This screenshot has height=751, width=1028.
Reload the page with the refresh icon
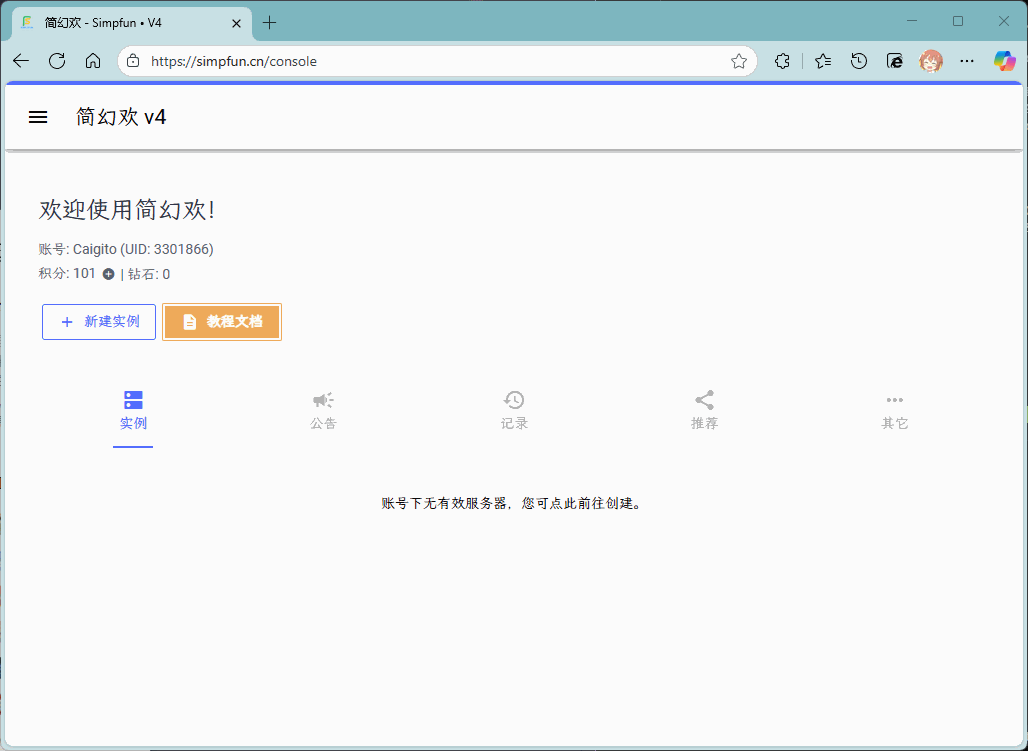[x=57, y=61]
